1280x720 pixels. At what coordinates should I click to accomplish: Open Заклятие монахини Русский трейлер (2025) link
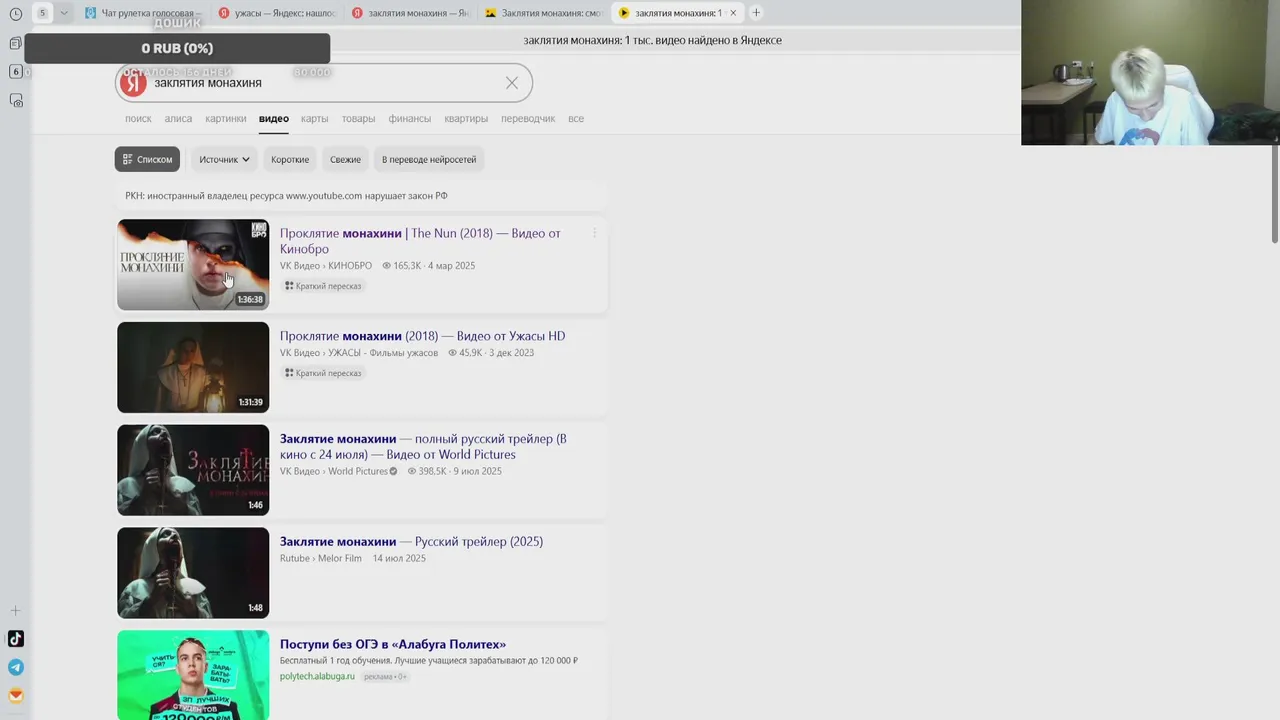click(411, 541)
